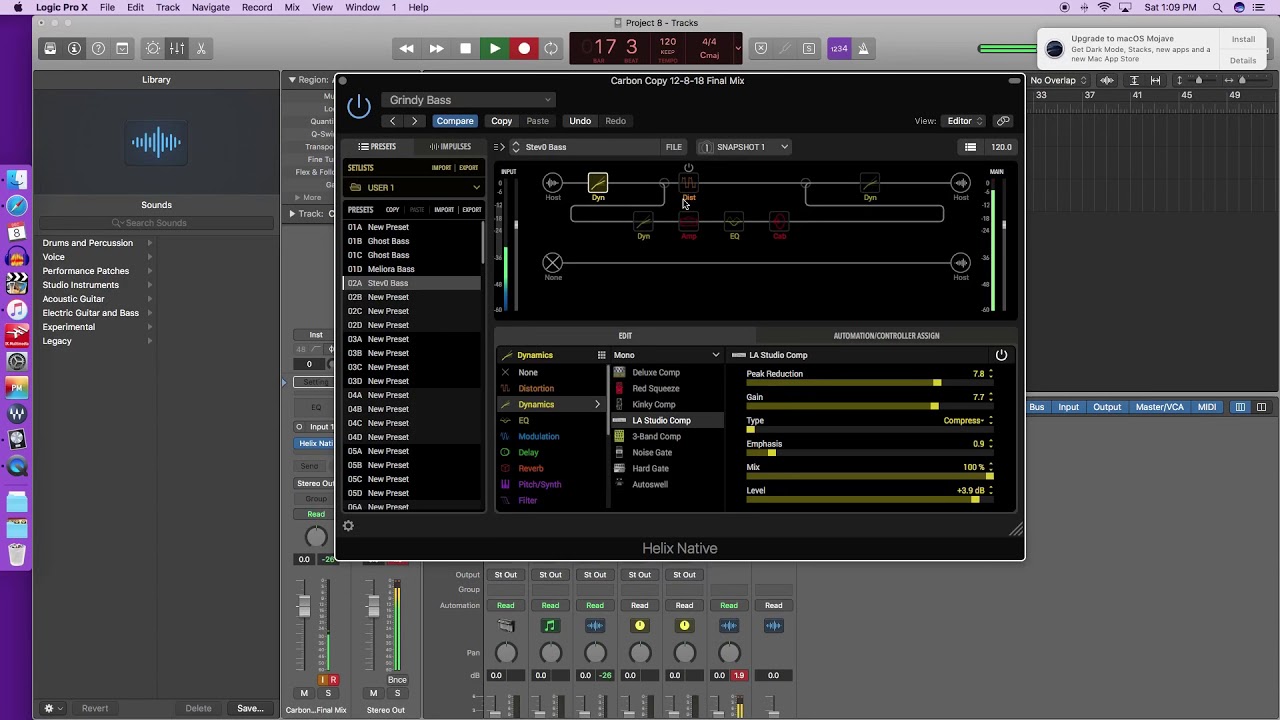
Task: Select the Amp block in signal path
Action: pyautogui.click(x=689, y=222)
